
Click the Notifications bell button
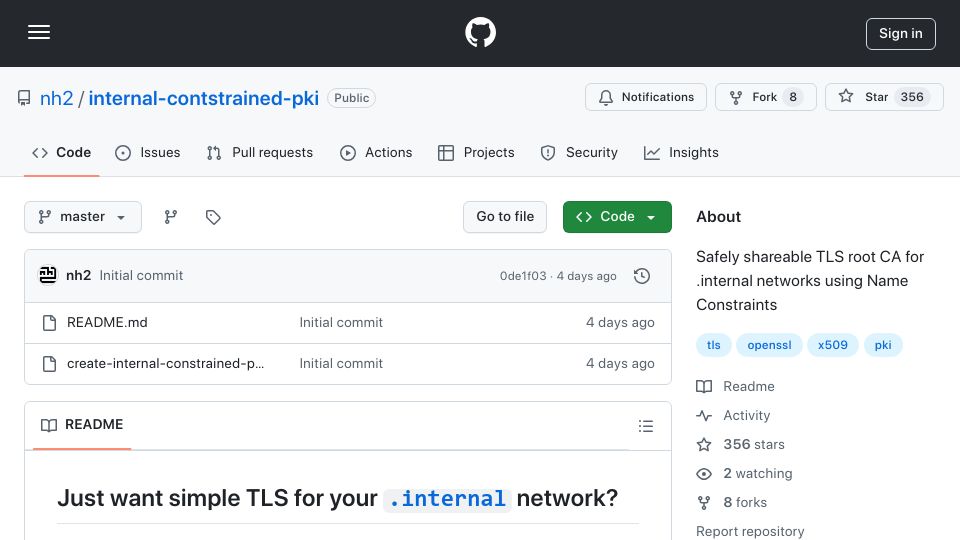pos(645,97)
